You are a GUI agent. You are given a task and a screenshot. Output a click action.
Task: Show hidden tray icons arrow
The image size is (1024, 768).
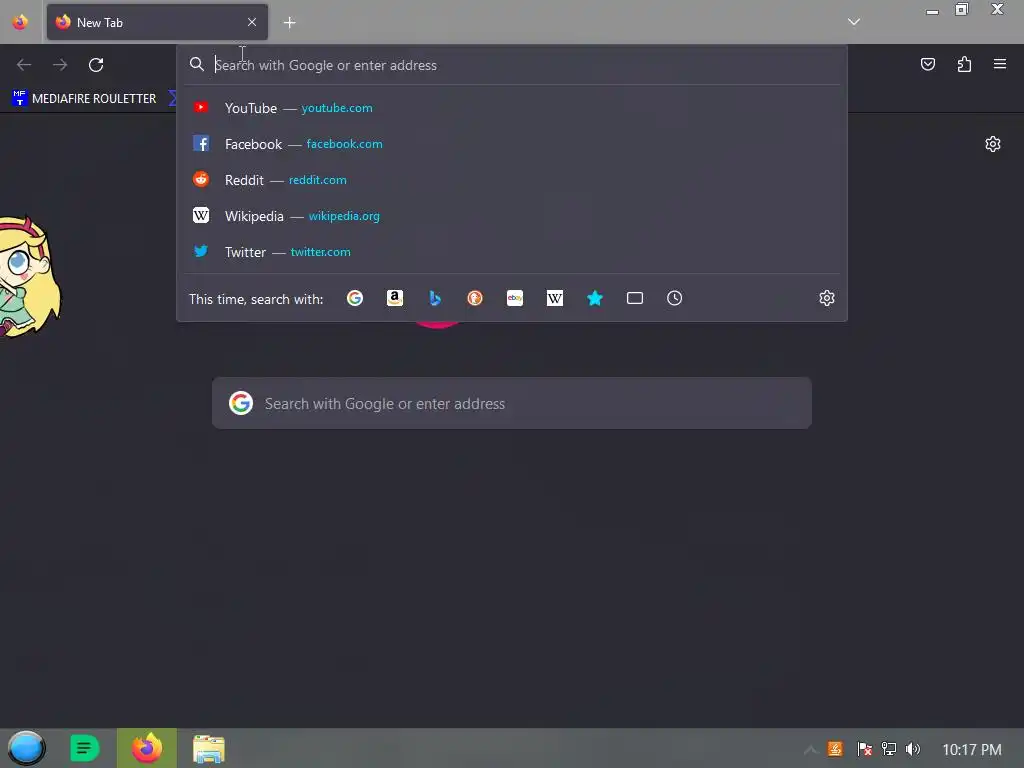[x=810, y=749]
